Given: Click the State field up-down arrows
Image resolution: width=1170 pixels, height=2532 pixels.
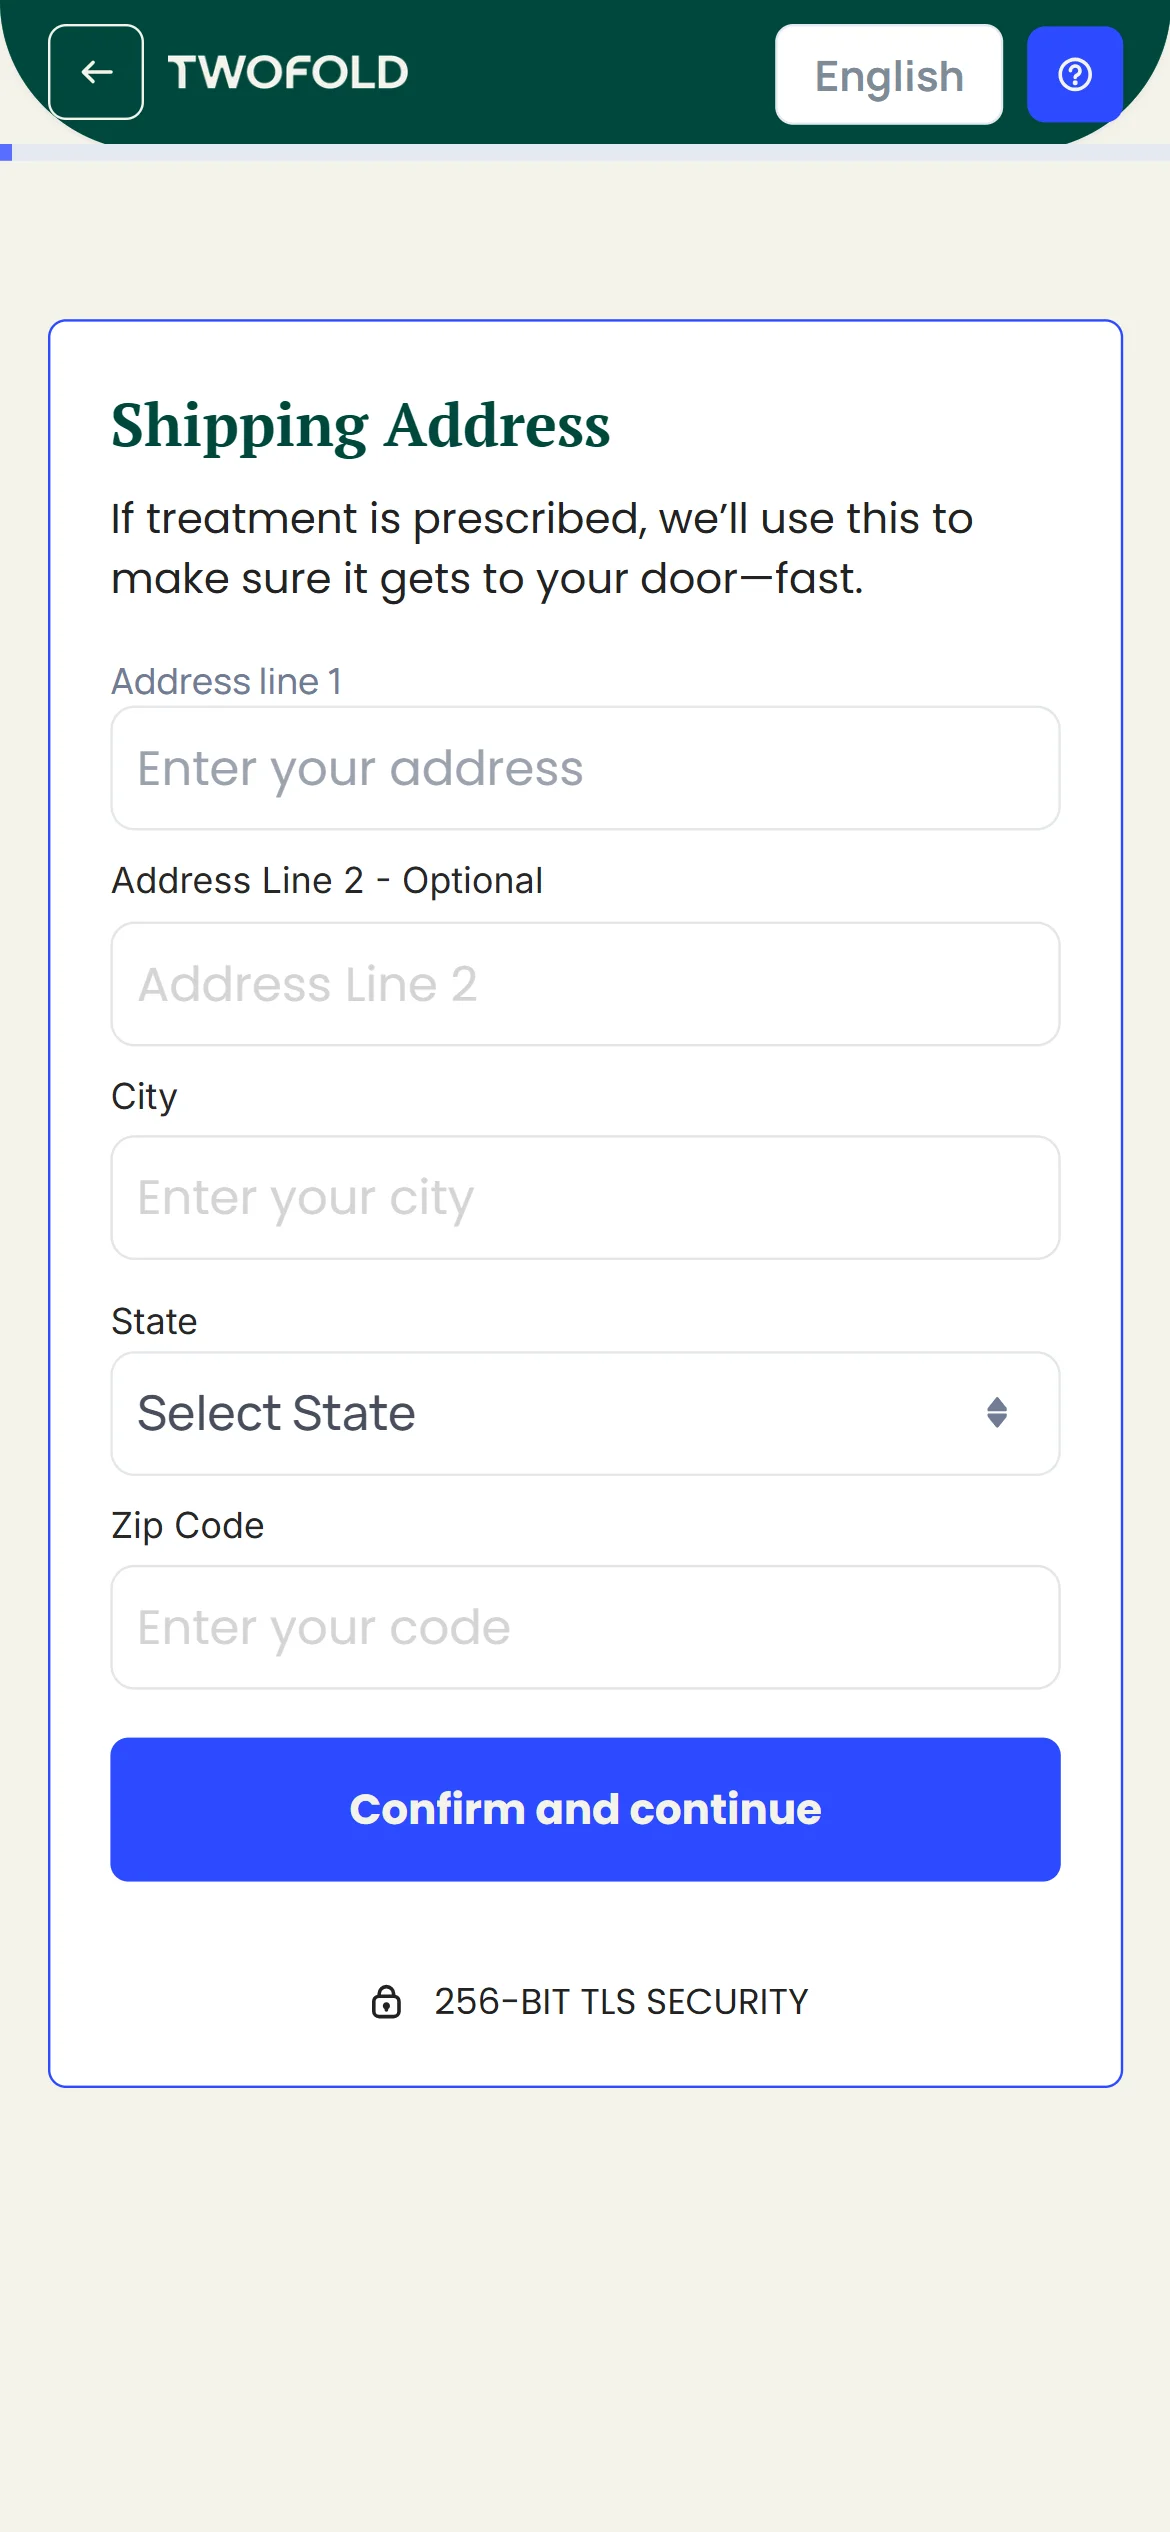Looking at the screenshot, I should pyautogui.click(x=996, y=1412).
